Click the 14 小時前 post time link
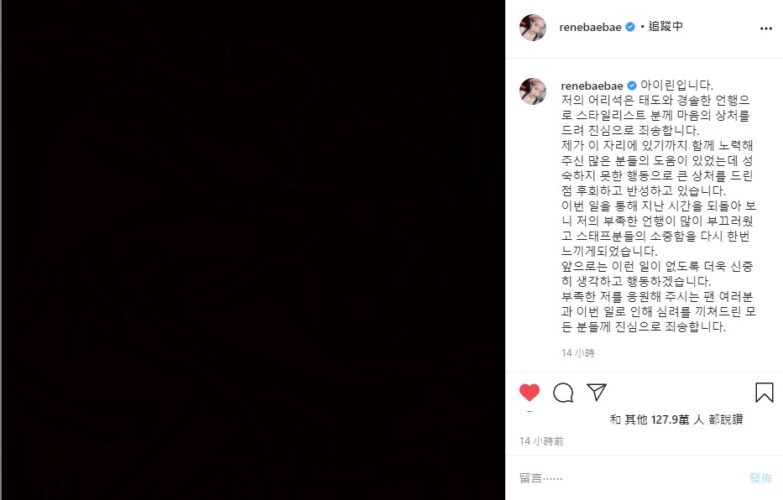Viewport: 783px width, 500px height. pyautogui.click(x=541, y=441)
